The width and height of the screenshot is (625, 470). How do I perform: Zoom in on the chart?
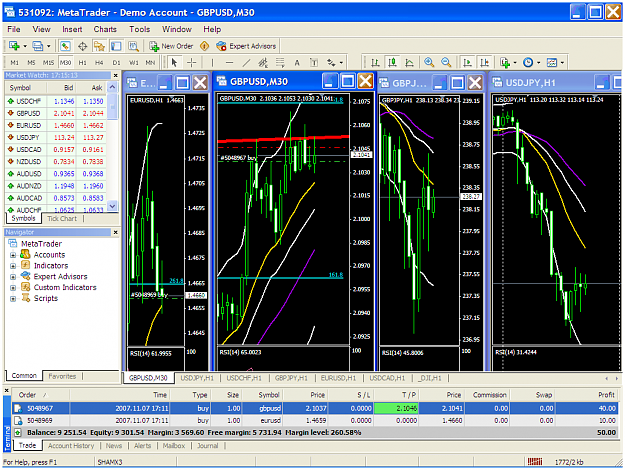(429, 63)
